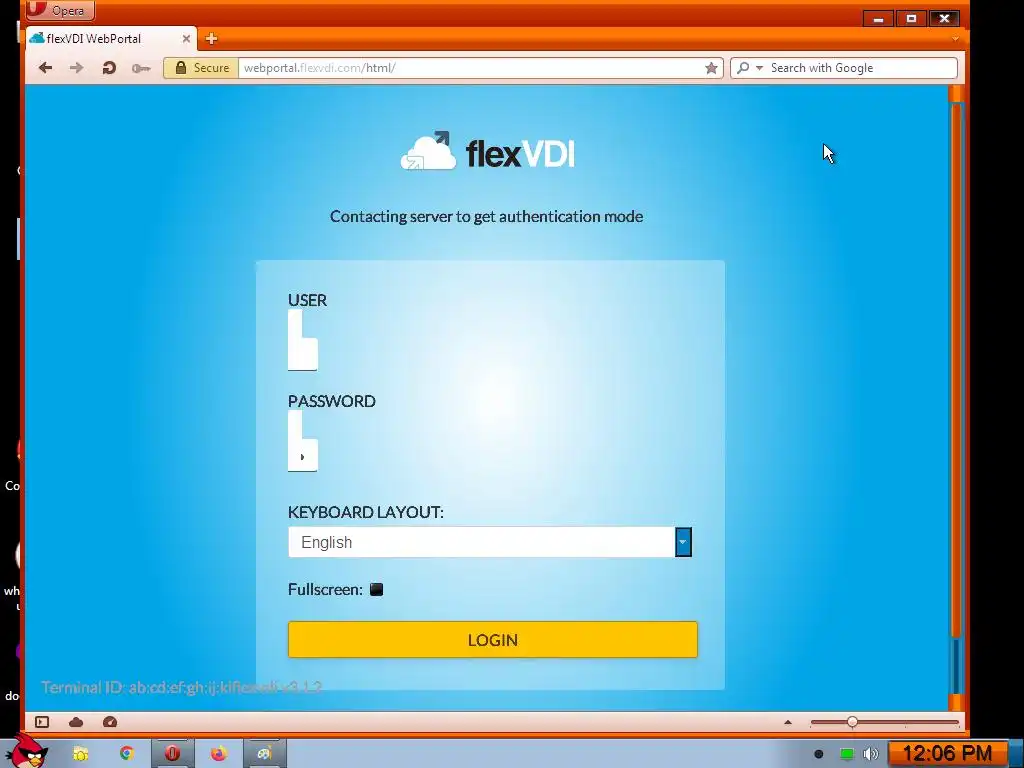Image resolution: width=1024 pixels, height=768 pixels.
Task: Close the flexVDI WebPortal tab
Action: point(186,39)
